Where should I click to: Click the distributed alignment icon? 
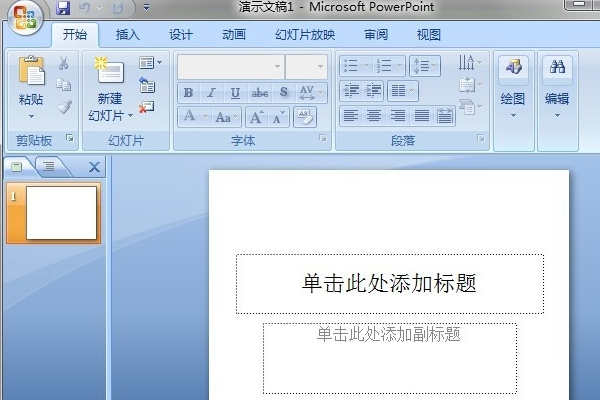[445, 116]
